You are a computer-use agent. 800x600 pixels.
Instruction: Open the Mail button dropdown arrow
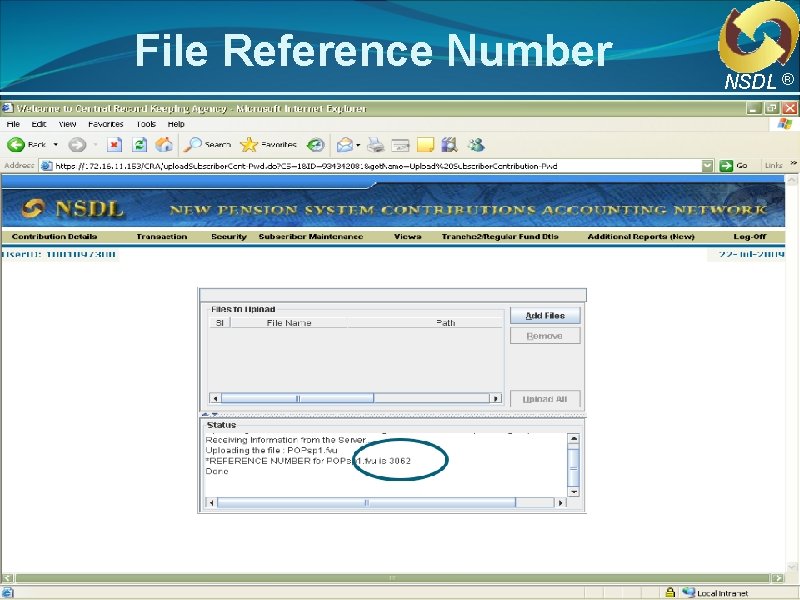click(358, 145)
